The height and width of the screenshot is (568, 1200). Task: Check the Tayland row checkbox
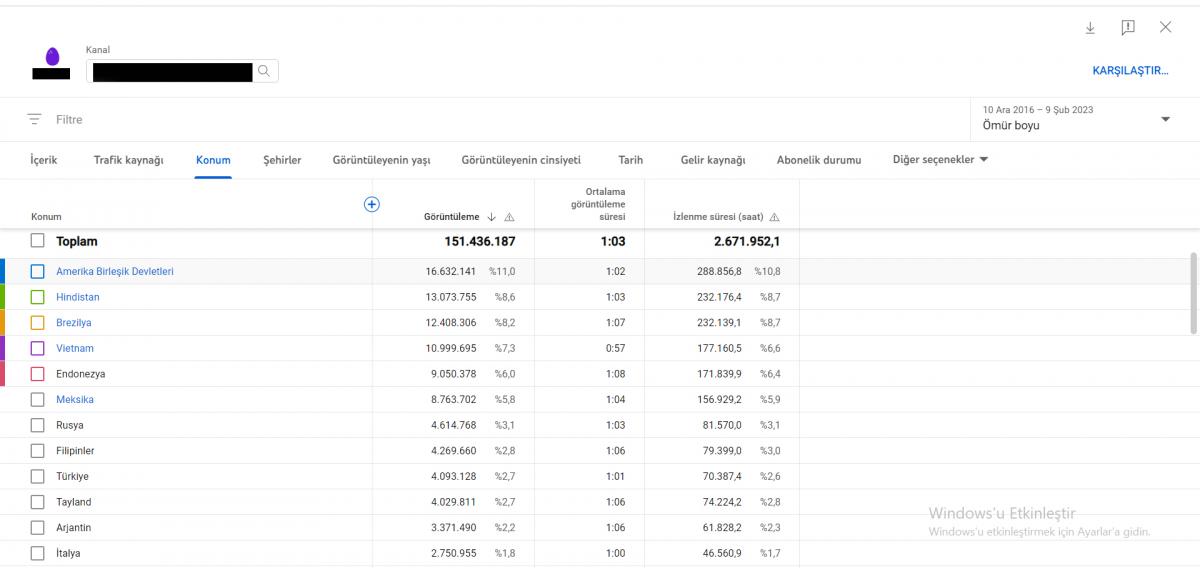37,502
